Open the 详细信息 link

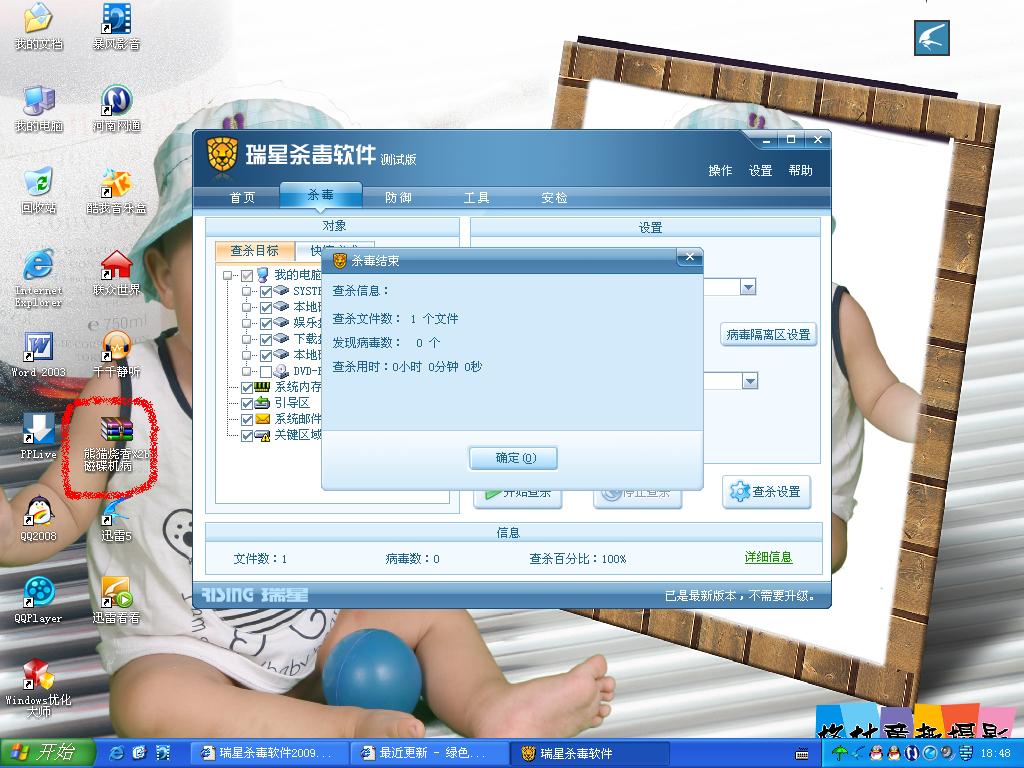tap(768, 557)
